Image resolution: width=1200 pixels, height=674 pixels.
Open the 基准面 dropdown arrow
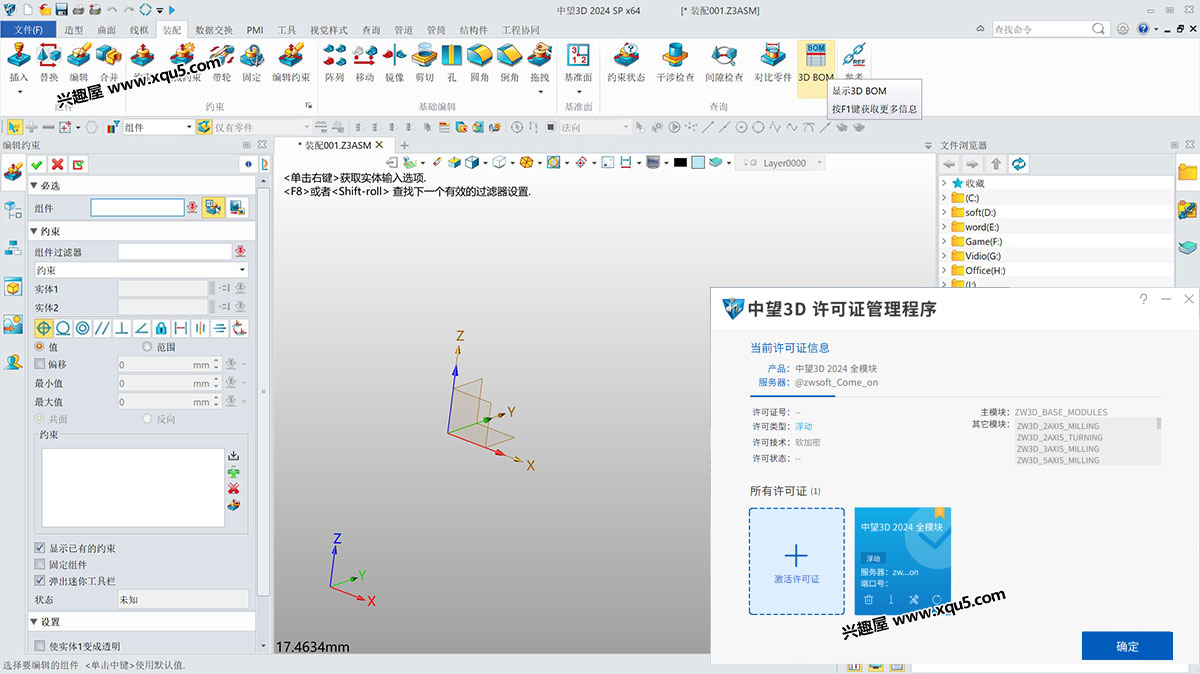click(578, 92)
